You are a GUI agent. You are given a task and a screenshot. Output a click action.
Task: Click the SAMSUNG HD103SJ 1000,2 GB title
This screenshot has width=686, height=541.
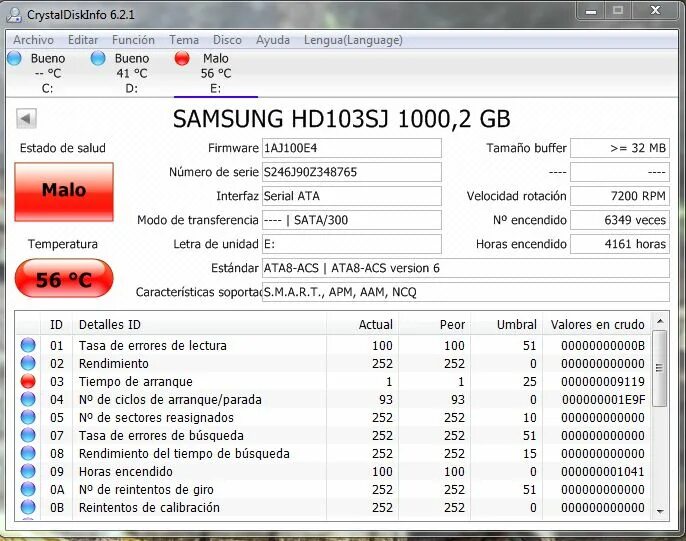click(342, 119)
